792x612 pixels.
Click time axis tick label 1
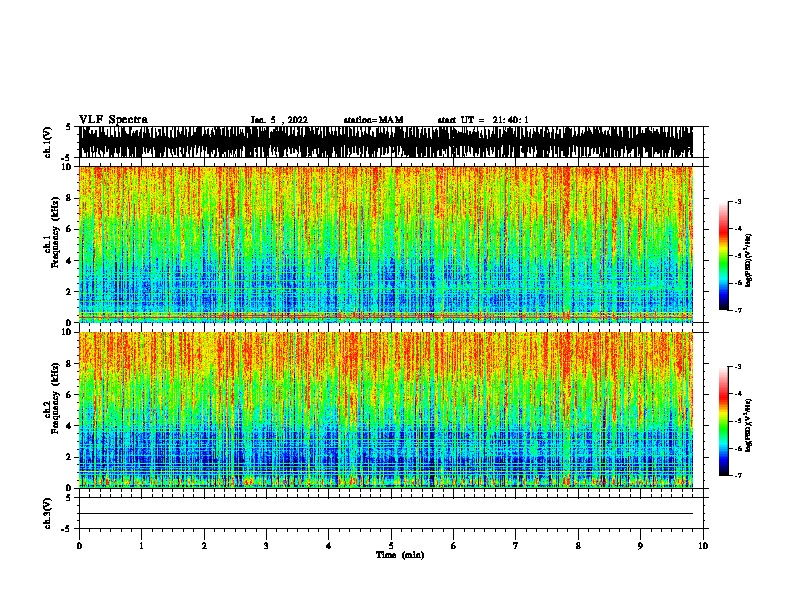point(141,546)
